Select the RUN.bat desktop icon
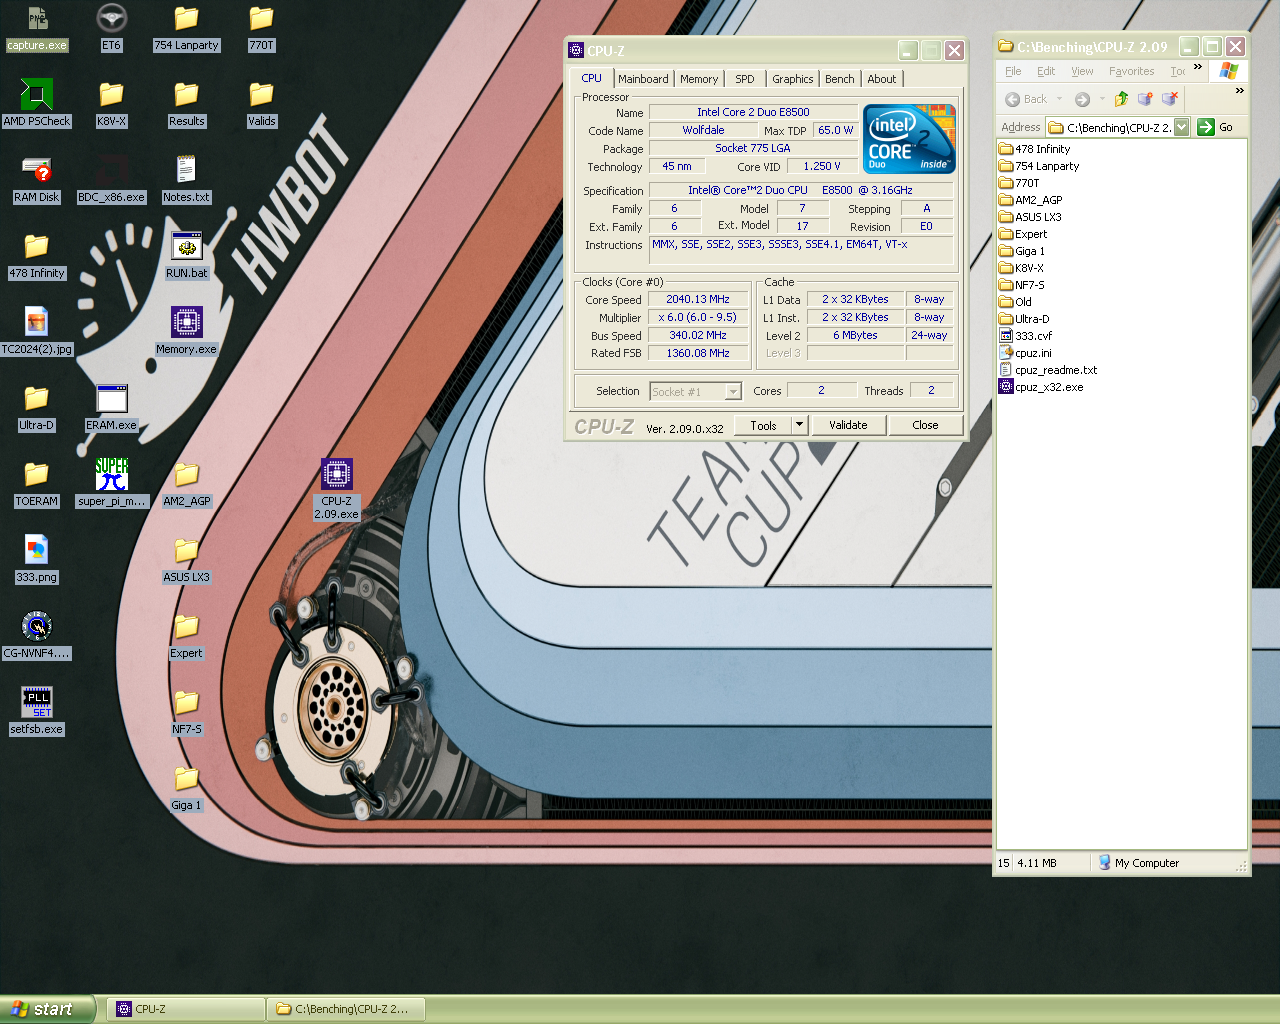The width and height of the screenshot is (1280, 1024). (x=186, y=256)
